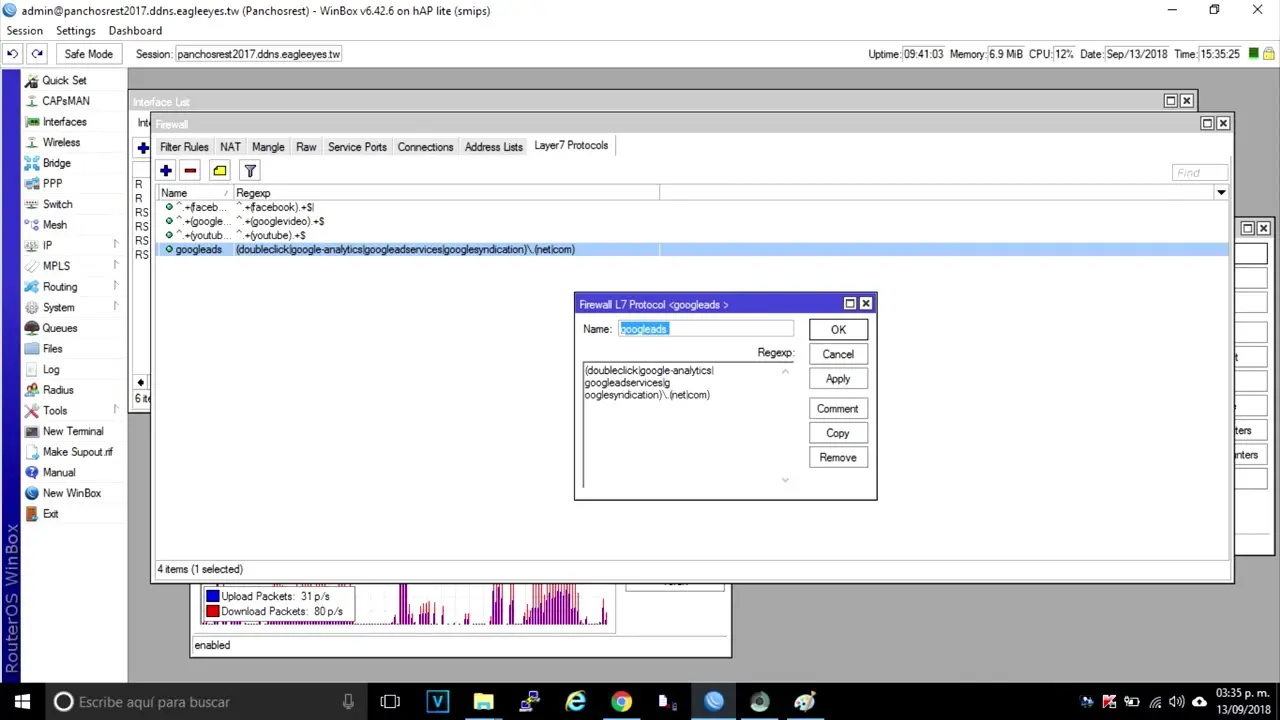Open the Manual from the sidebar

[59, 472]
